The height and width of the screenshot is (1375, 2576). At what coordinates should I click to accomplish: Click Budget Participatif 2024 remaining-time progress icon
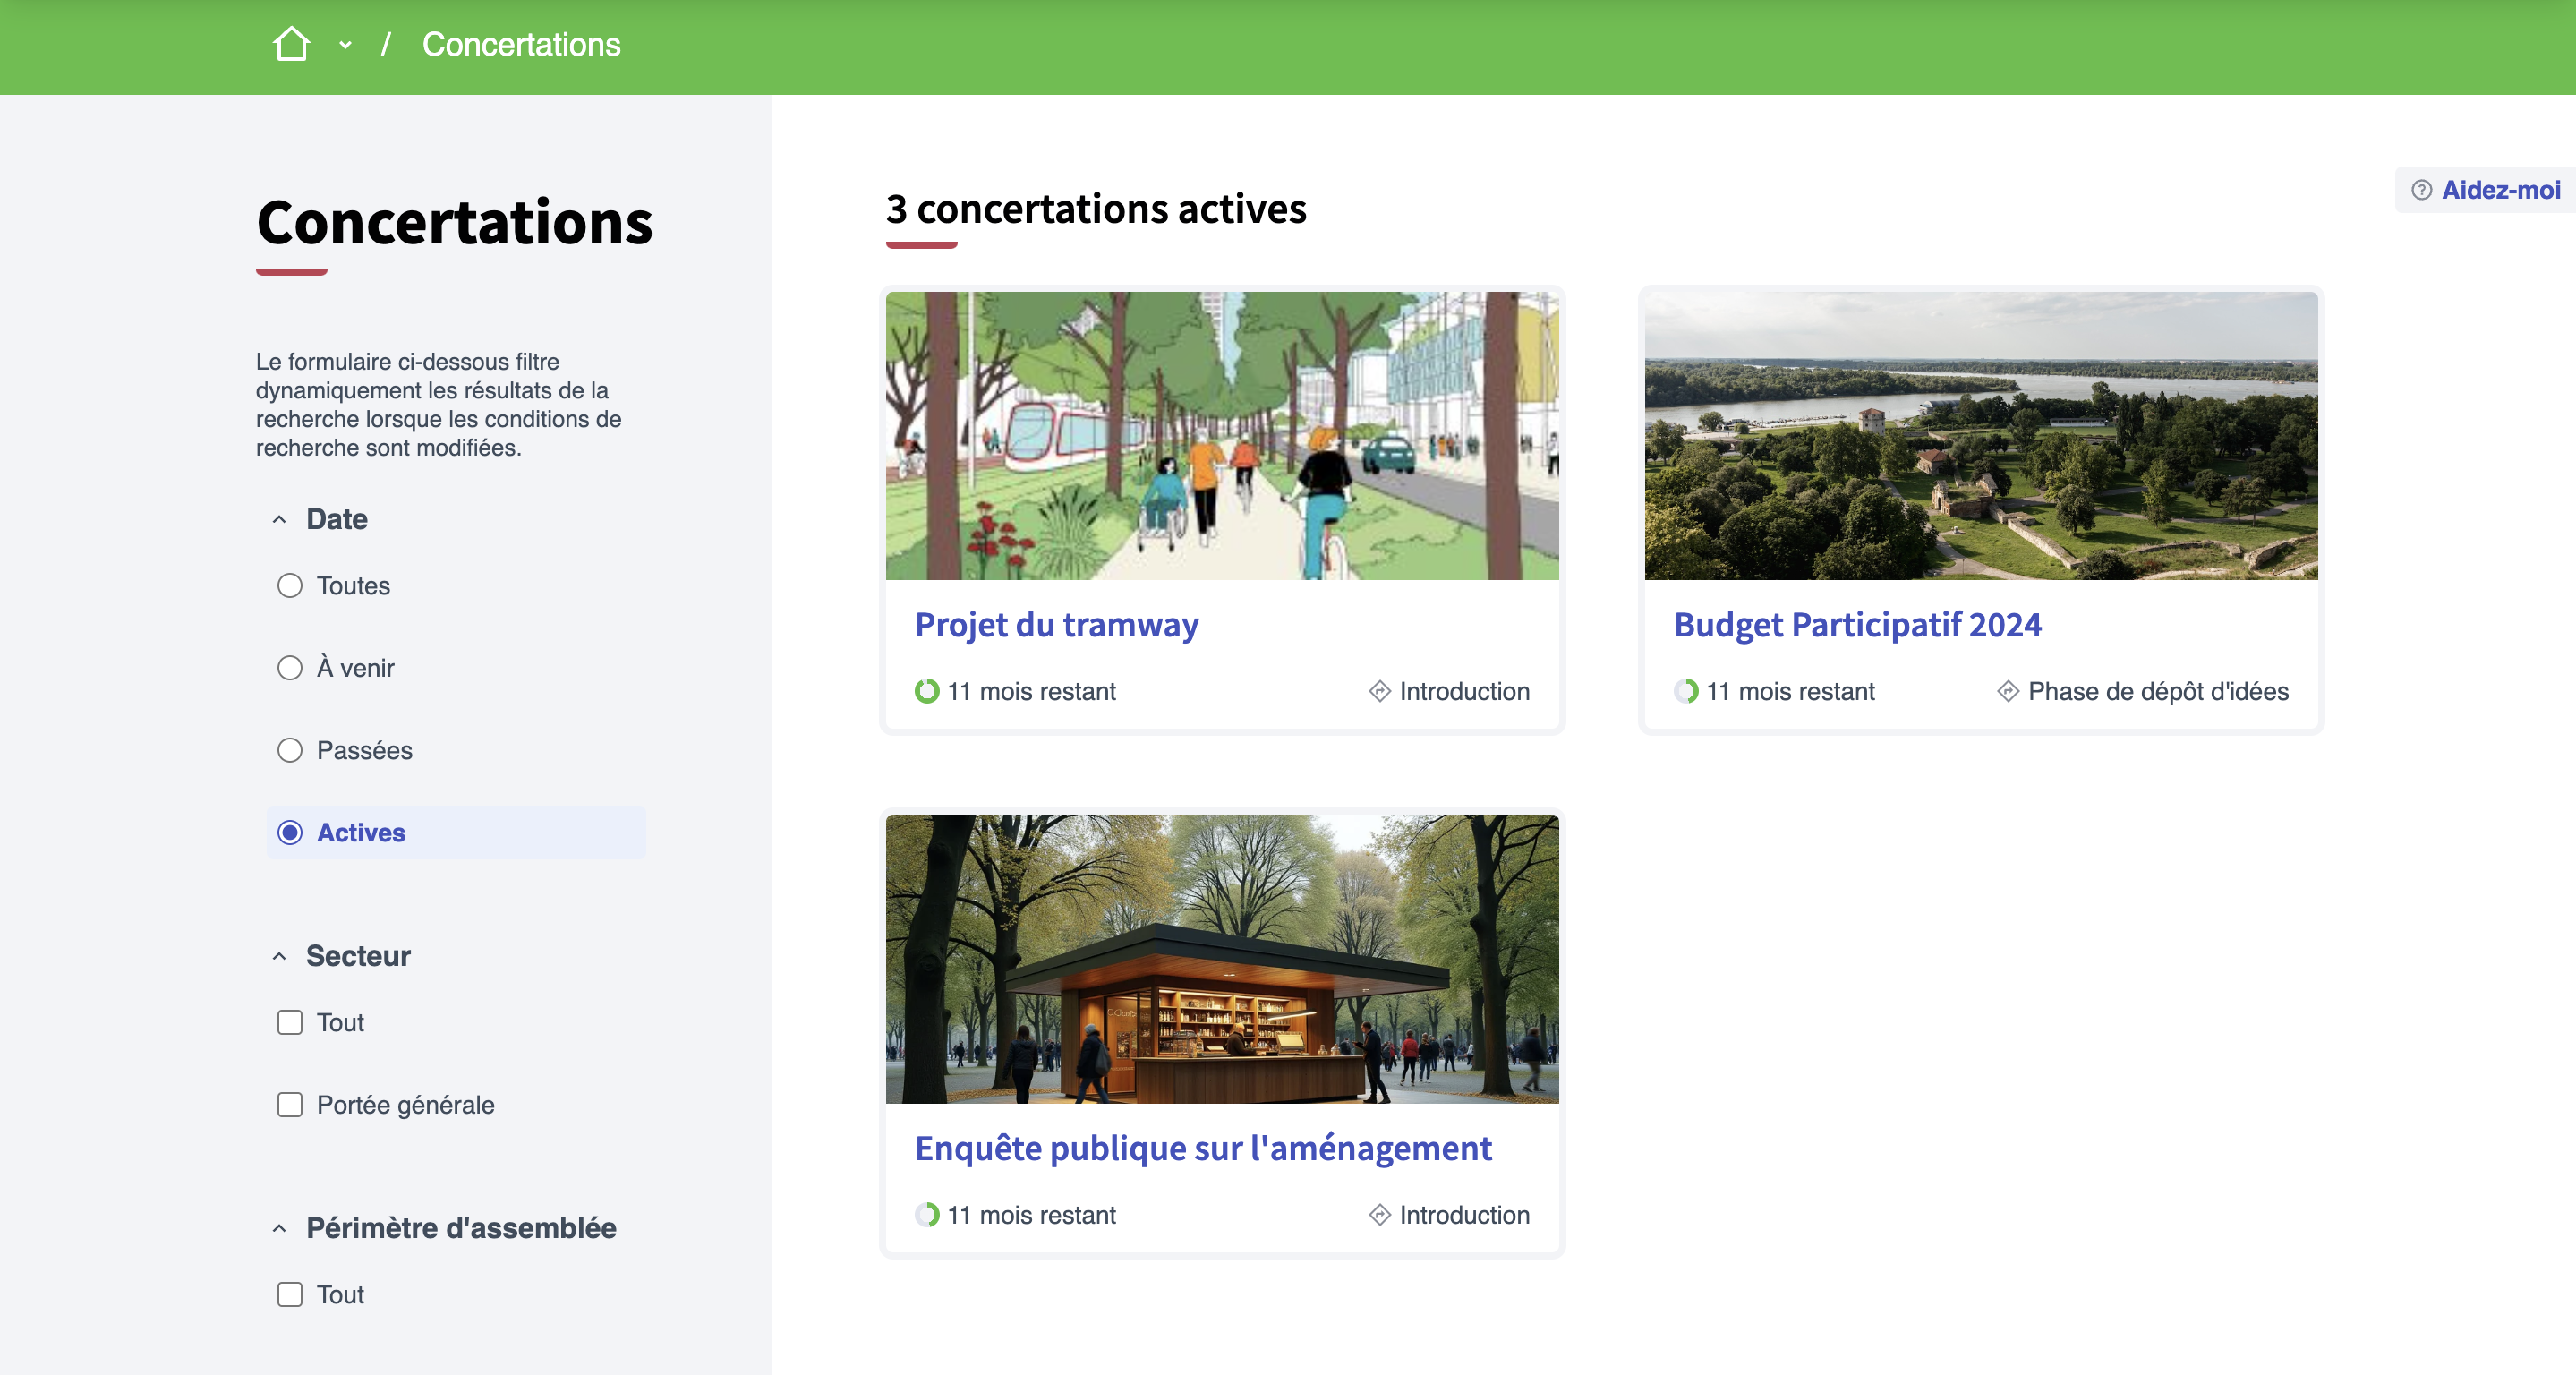pyautogui.click(x=1686, y=691)
